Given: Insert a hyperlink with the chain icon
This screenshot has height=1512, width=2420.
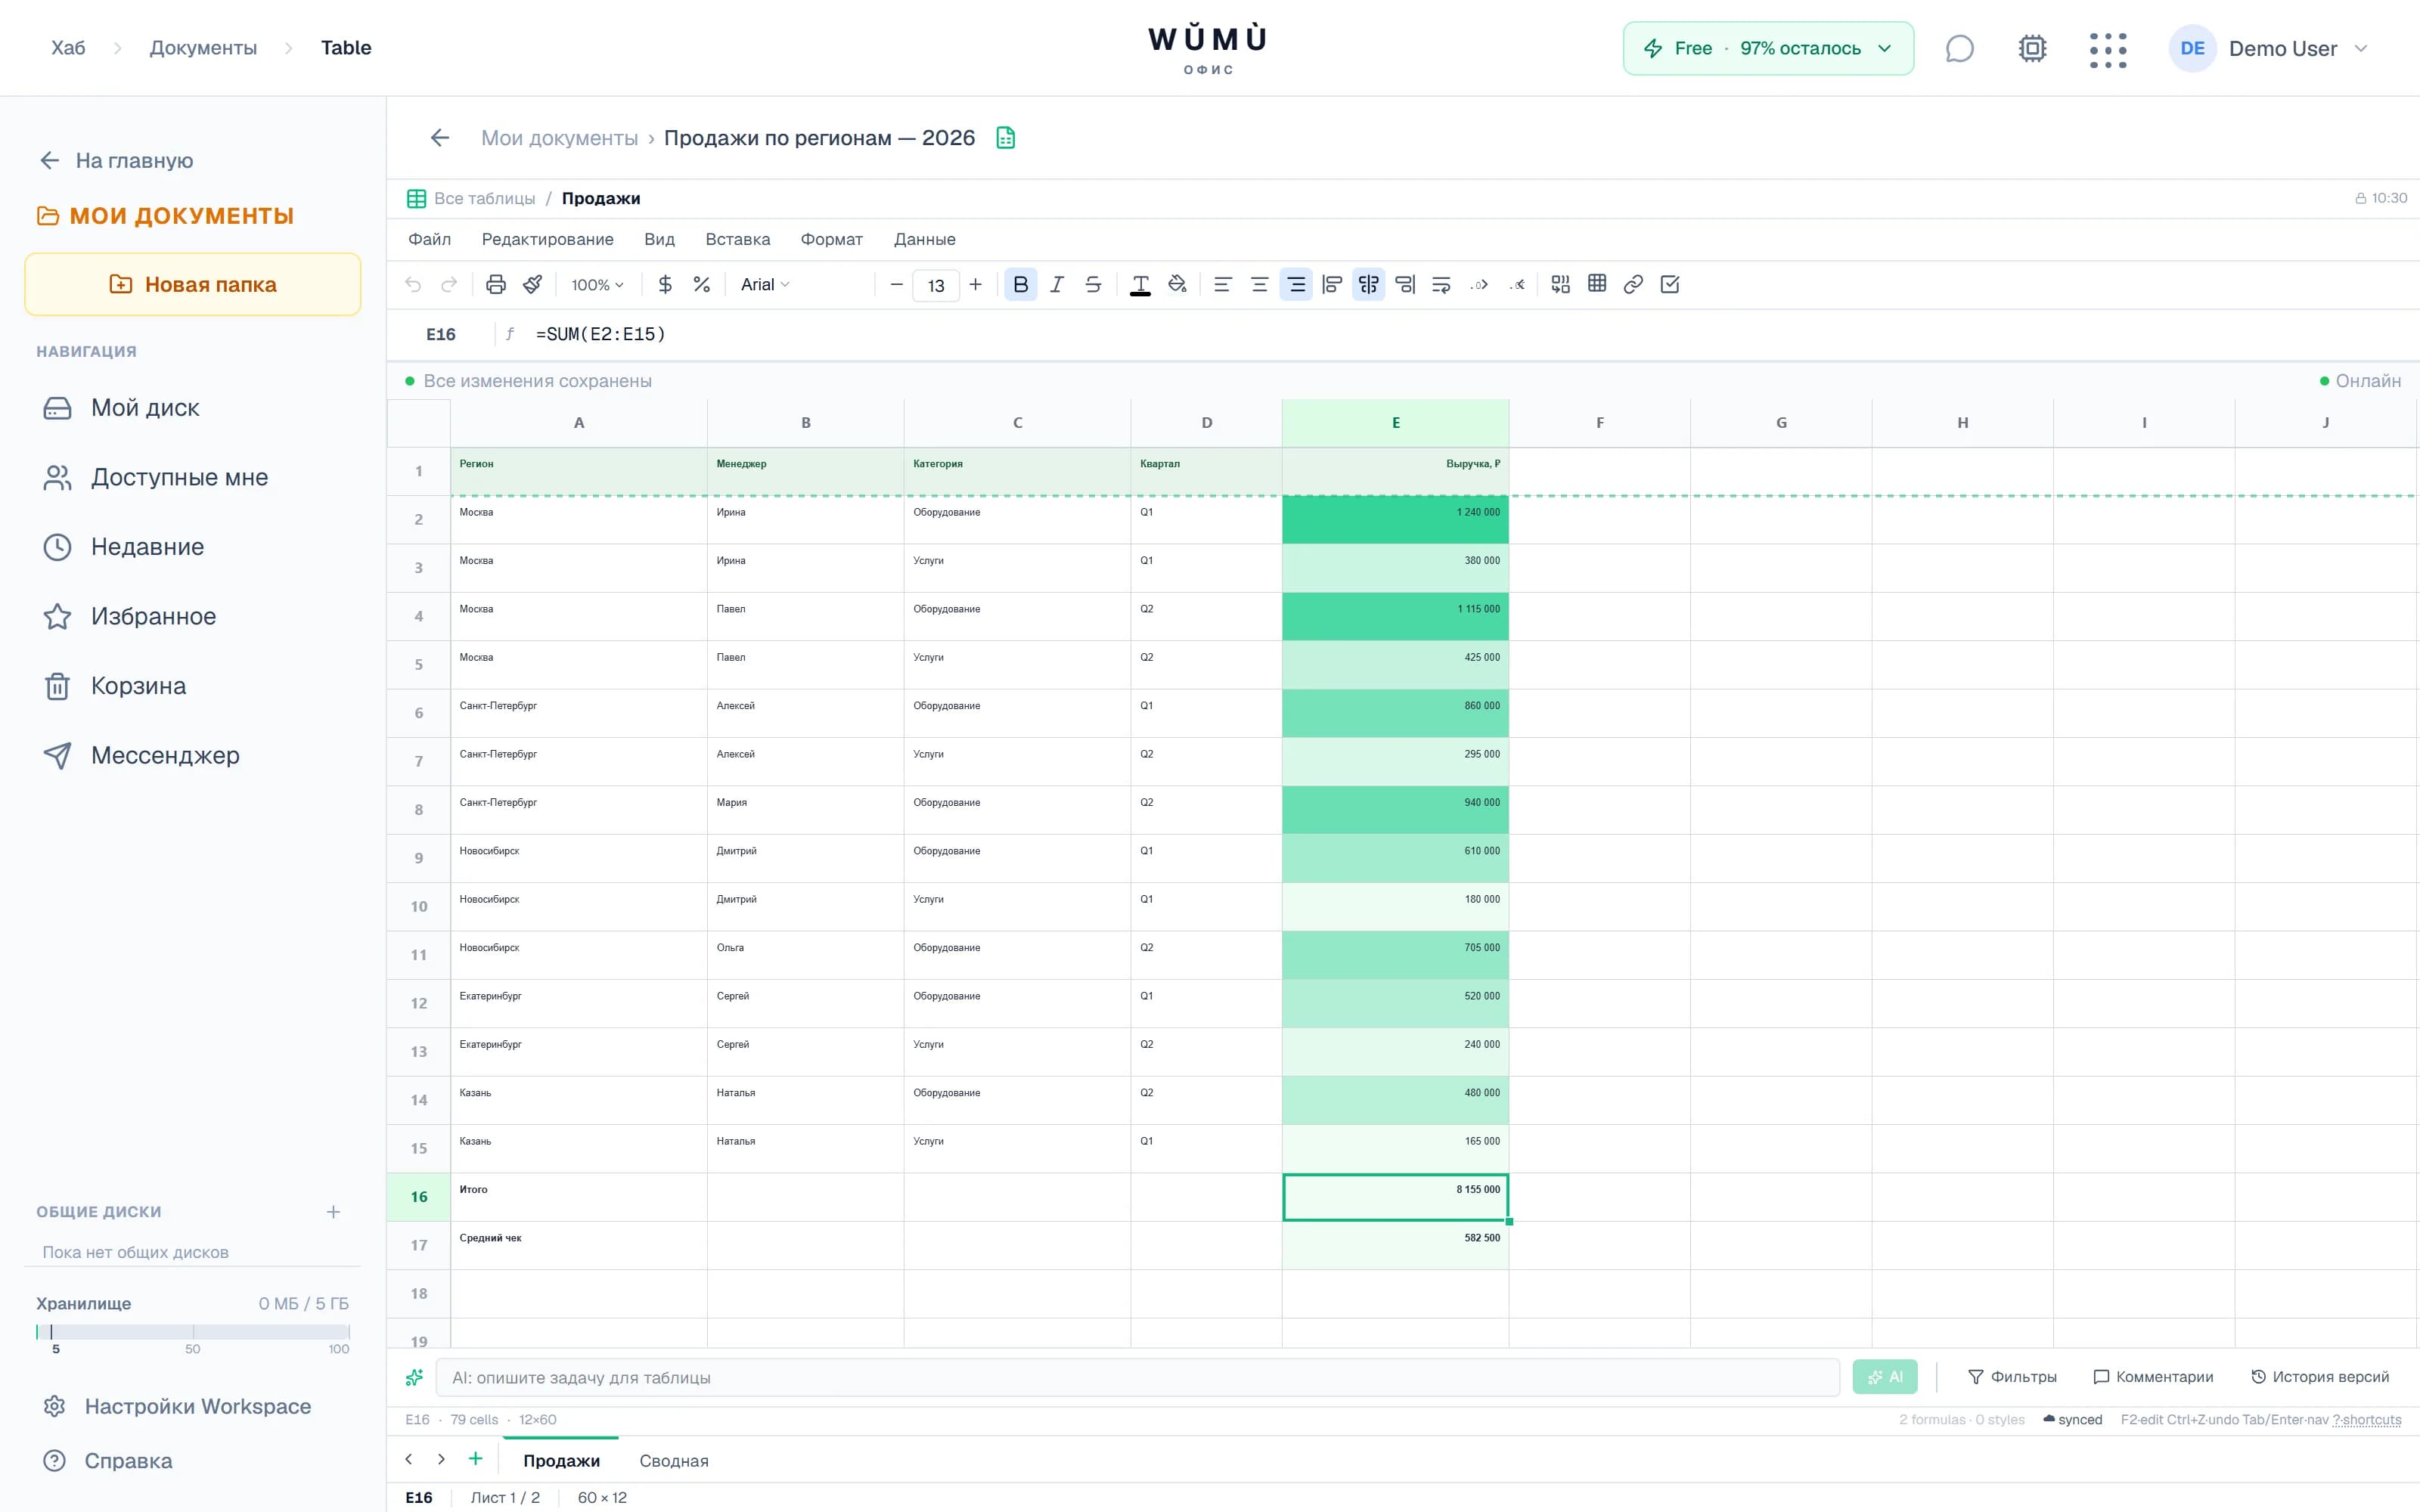Looking at the screenshot, I should (x=1634, y=285).
